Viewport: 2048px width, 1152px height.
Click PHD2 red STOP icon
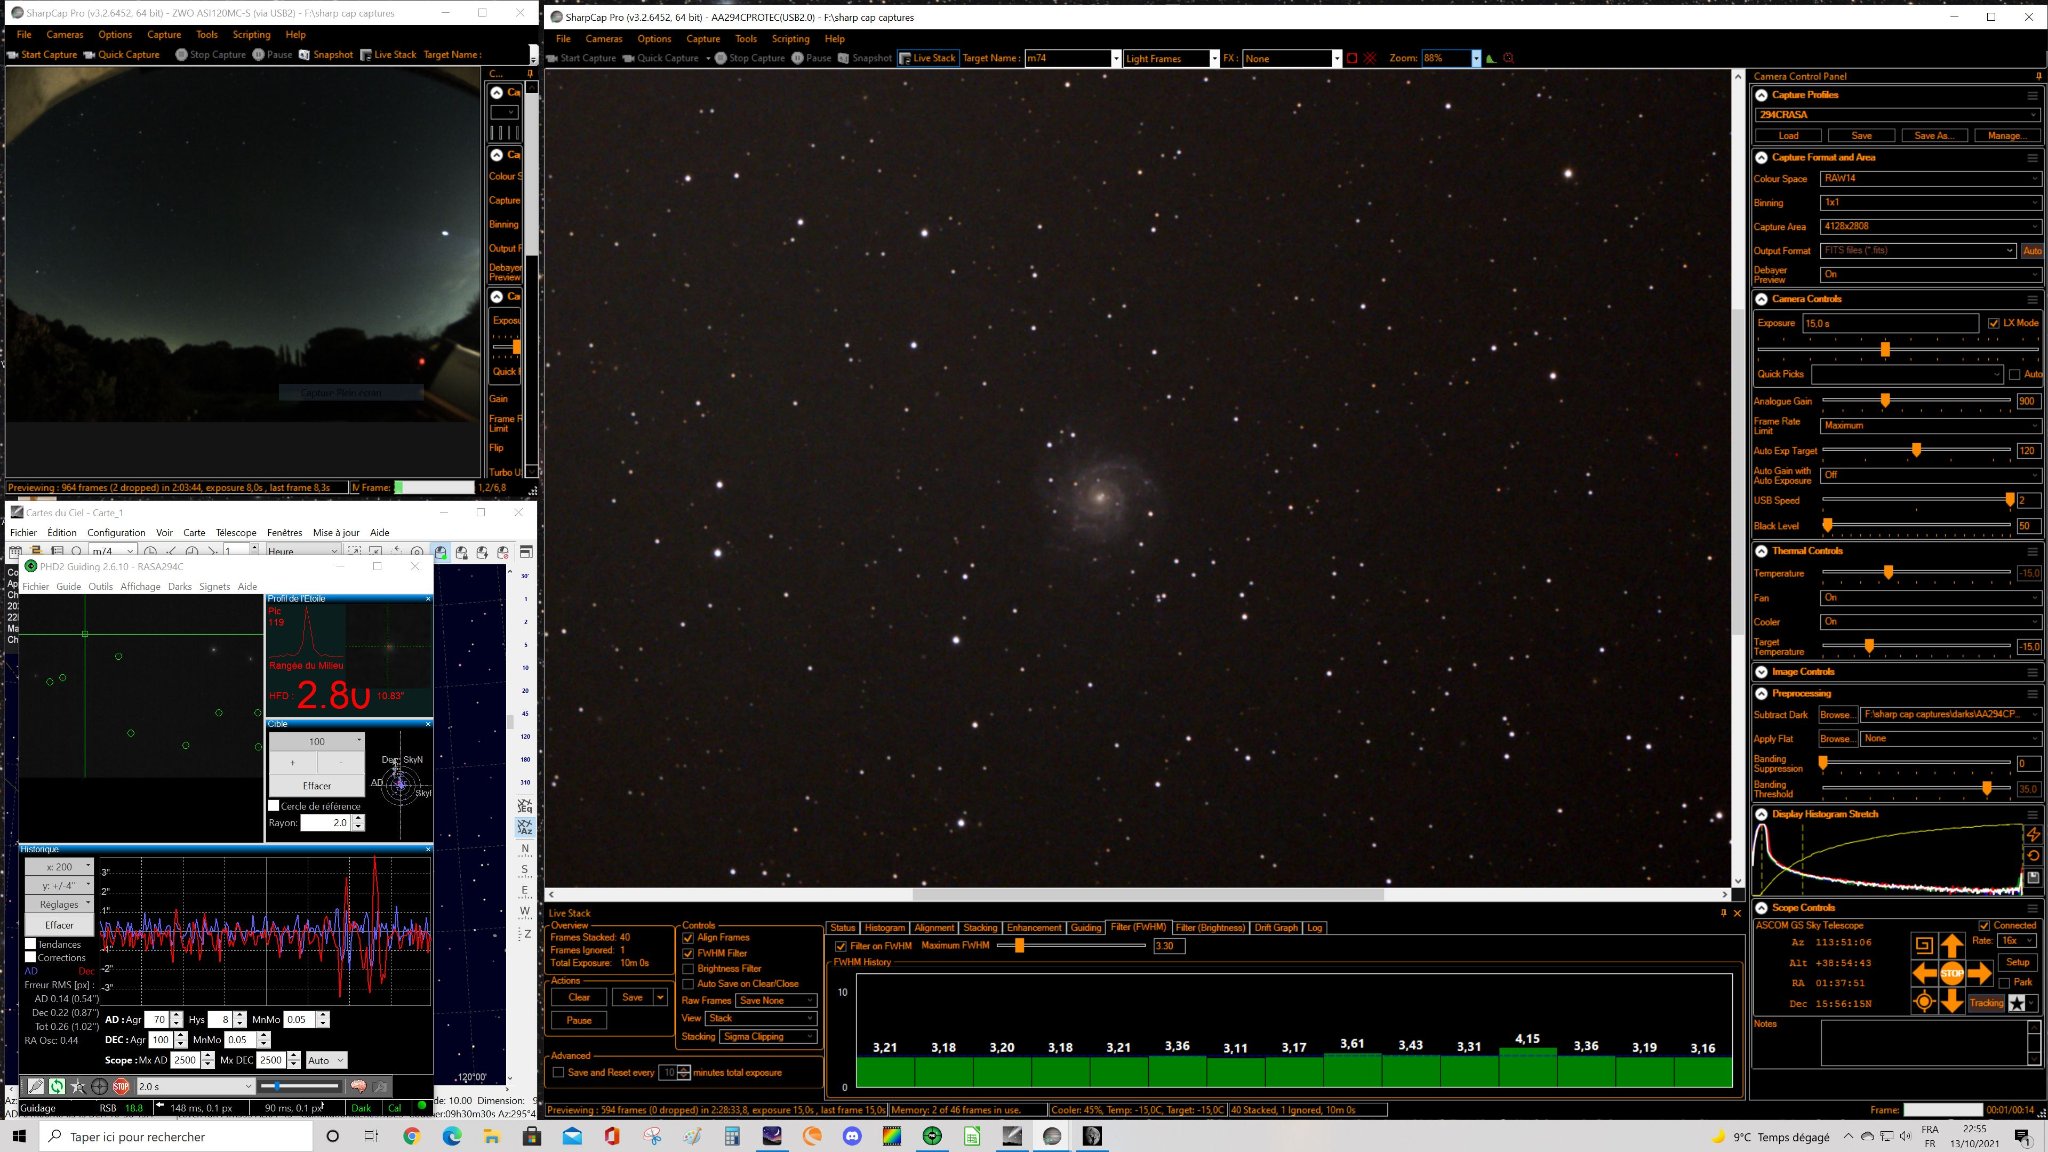[121, 1086]
